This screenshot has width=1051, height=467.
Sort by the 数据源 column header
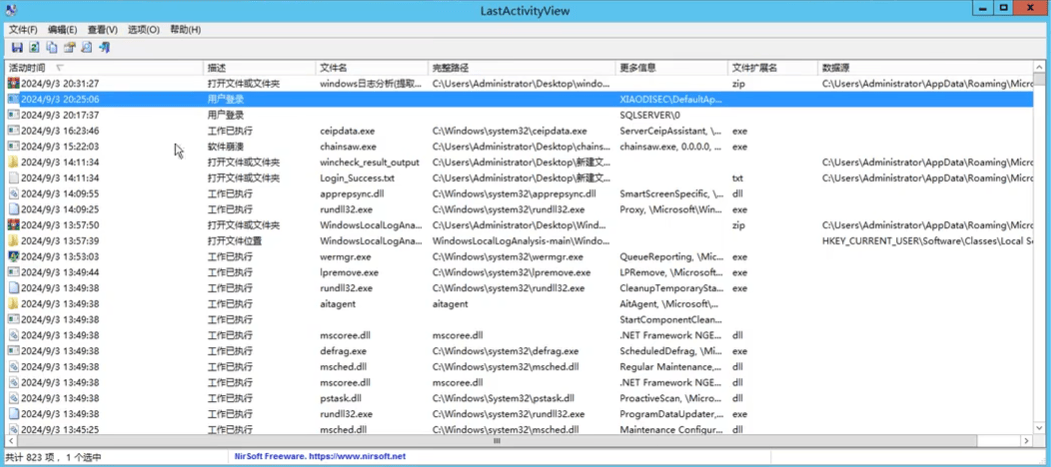[x=926, y=68]
